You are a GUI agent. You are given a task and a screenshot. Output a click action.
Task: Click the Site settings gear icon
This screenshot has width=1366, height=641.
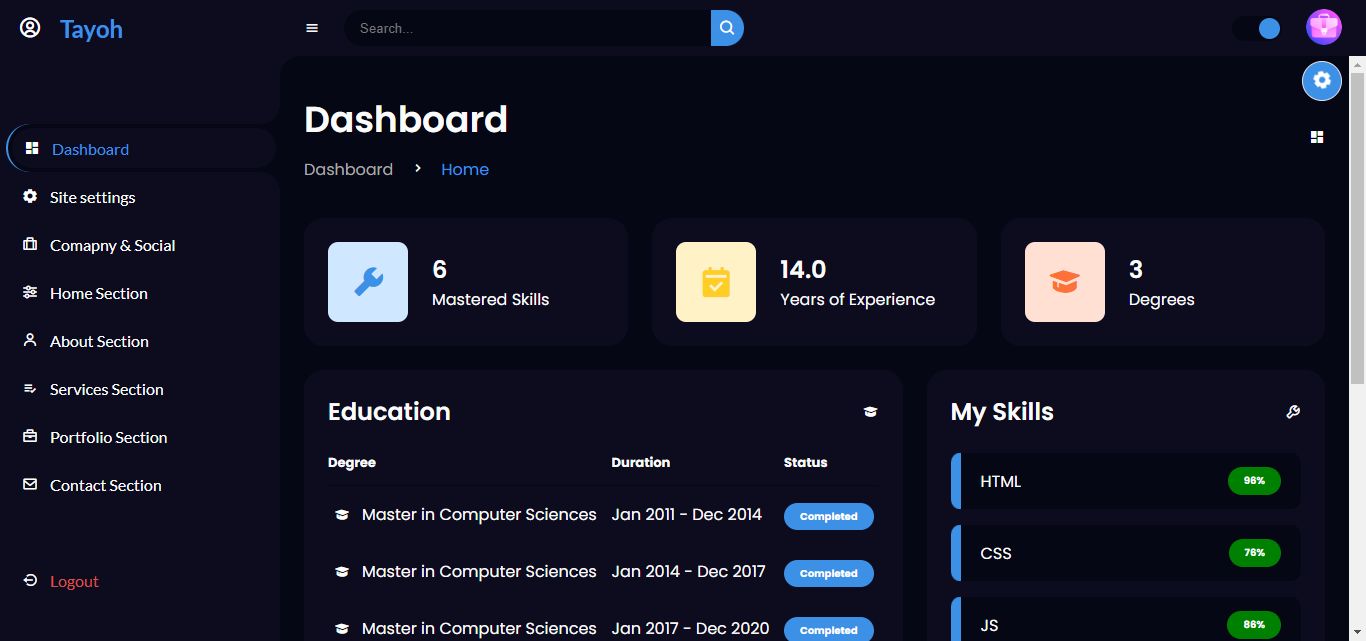pyautogui.click(x=30, y=196)
